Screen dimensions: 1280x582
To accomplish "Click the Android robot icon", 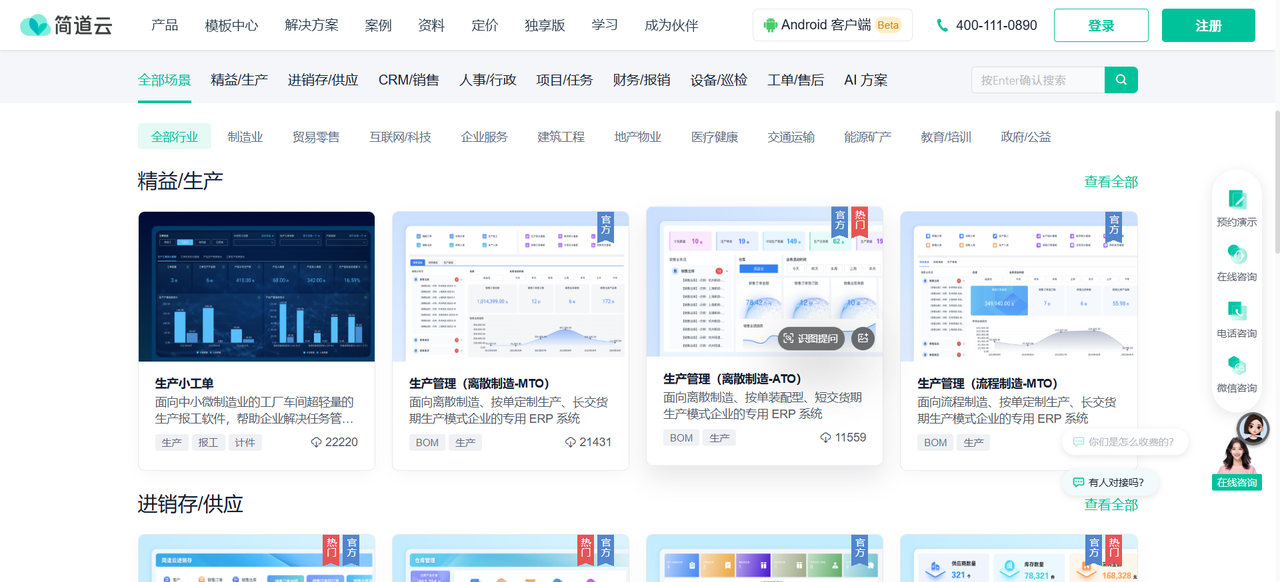I will point(770,25).
